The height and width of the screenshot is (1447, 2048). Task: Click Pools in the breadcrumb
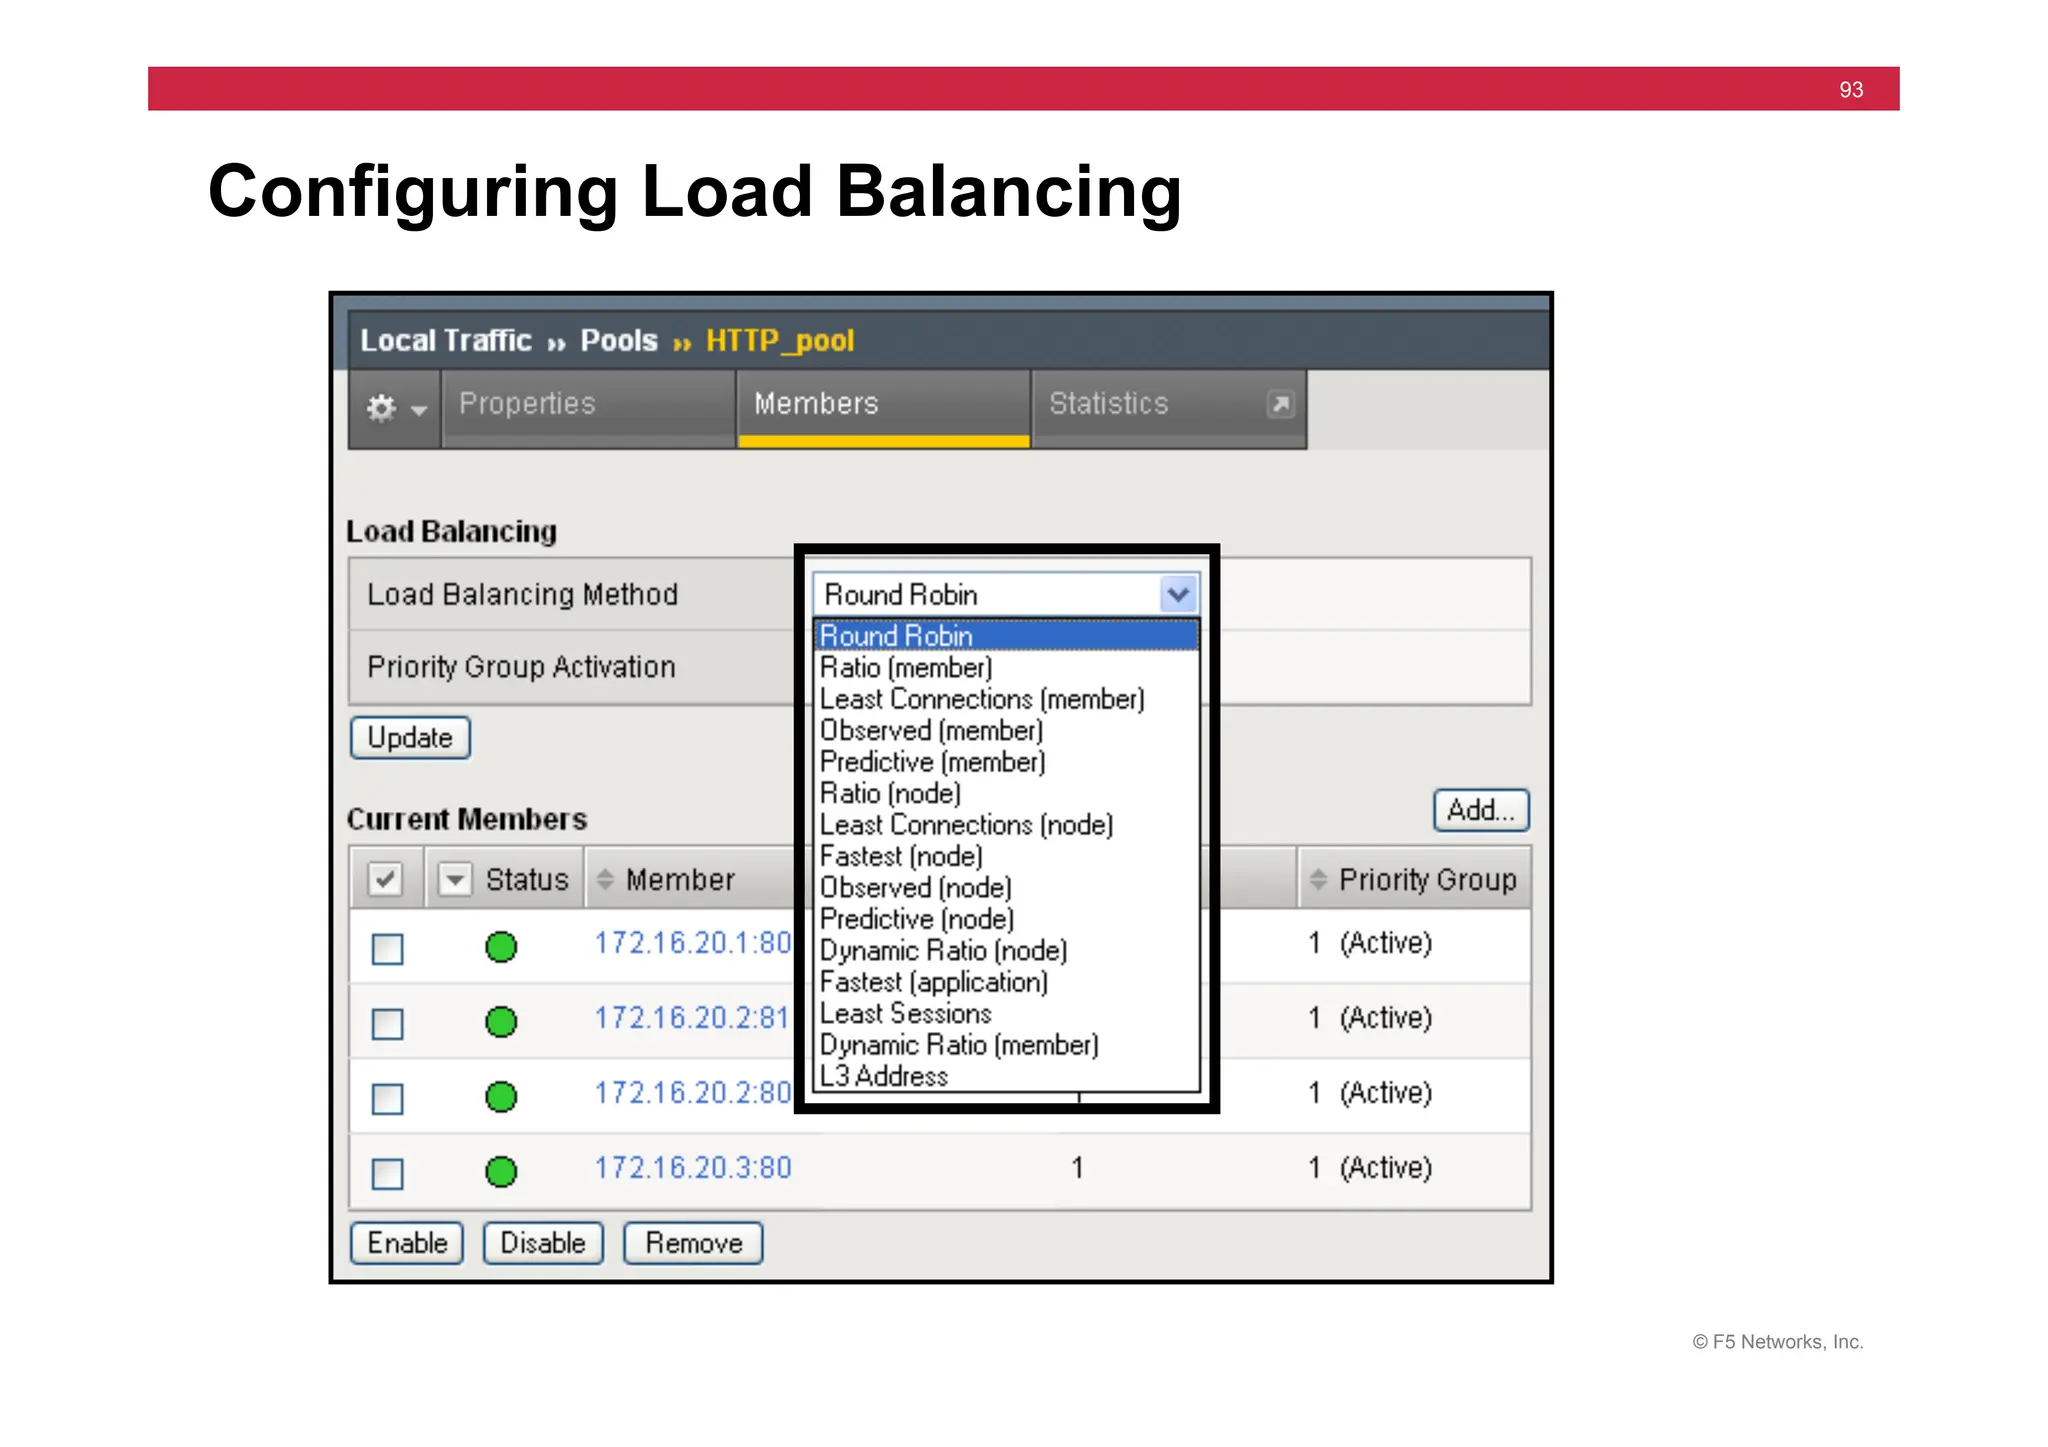pyautogui.click(x=619, y=340)
